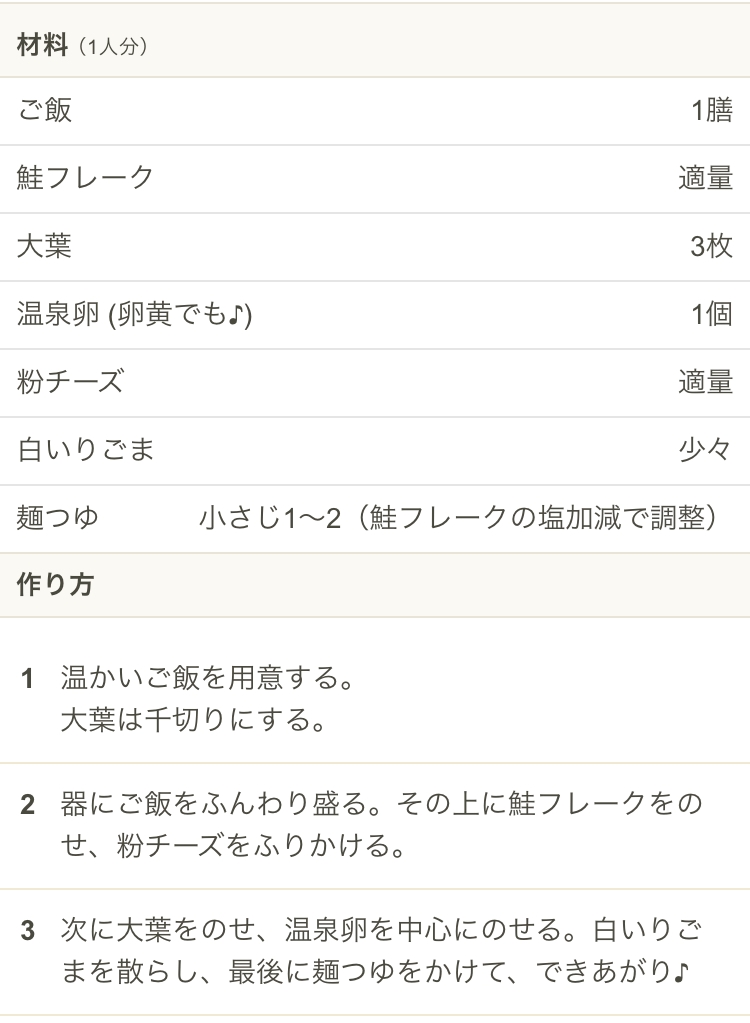The image size is (750, 1023).
Task: Click the 1個 quantity for 温泉卵
Action: (712, 314)
